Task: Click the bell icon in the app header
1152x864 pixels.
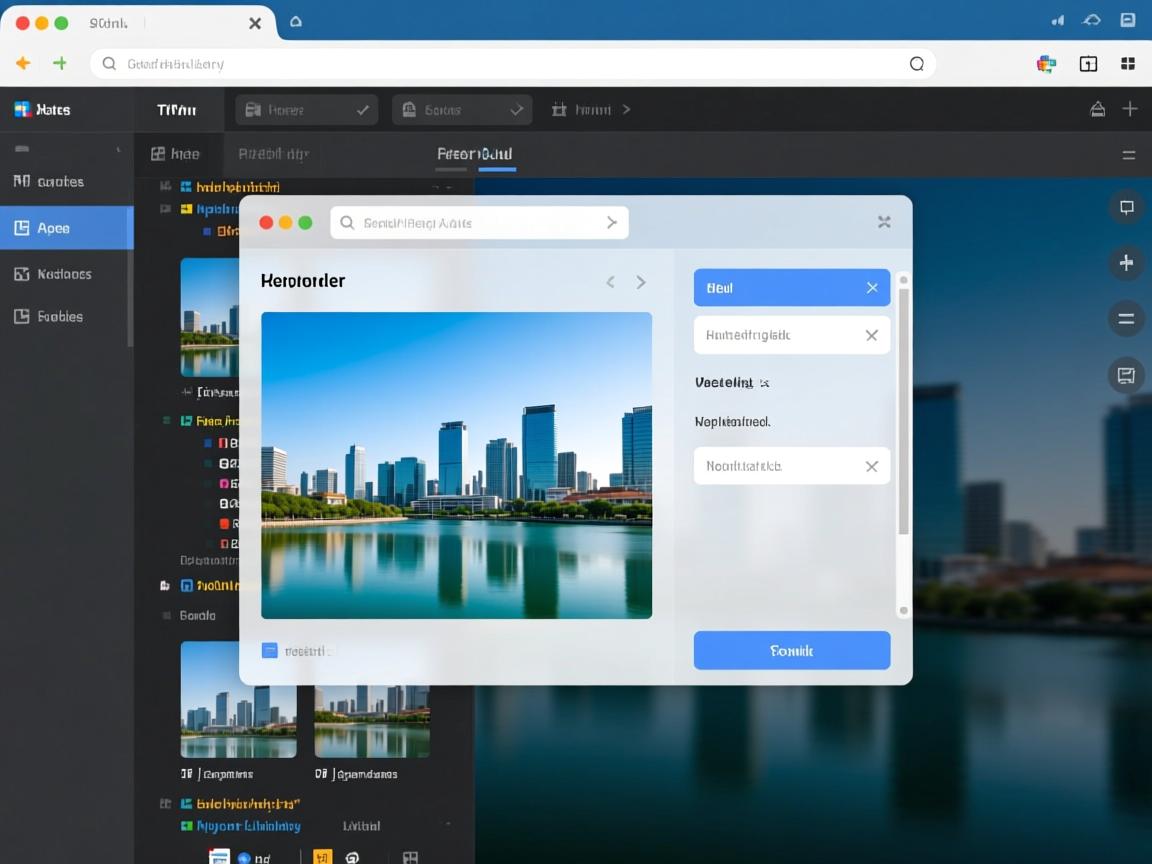Action: pyautogui.click(x=1097, y=109)
